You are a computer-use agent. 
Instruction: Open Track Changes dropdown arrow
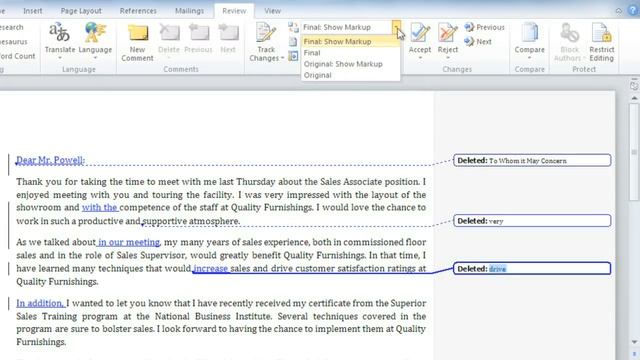(282, 58)
